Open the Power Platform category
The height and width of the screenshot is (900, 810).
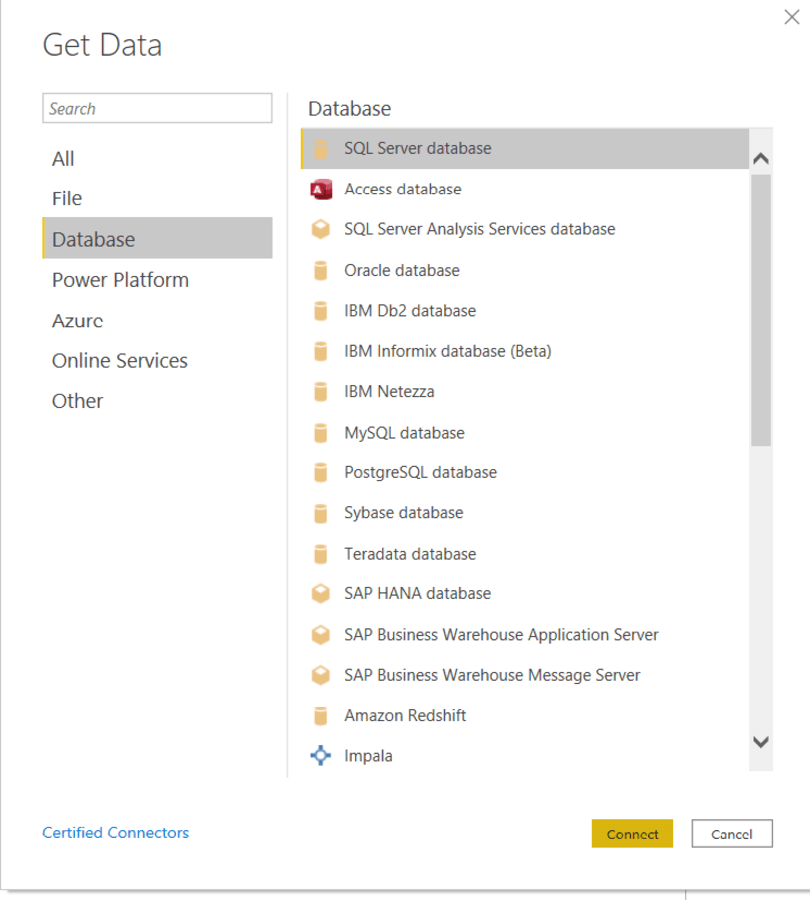pyautogui.click(x=157, y=280)
